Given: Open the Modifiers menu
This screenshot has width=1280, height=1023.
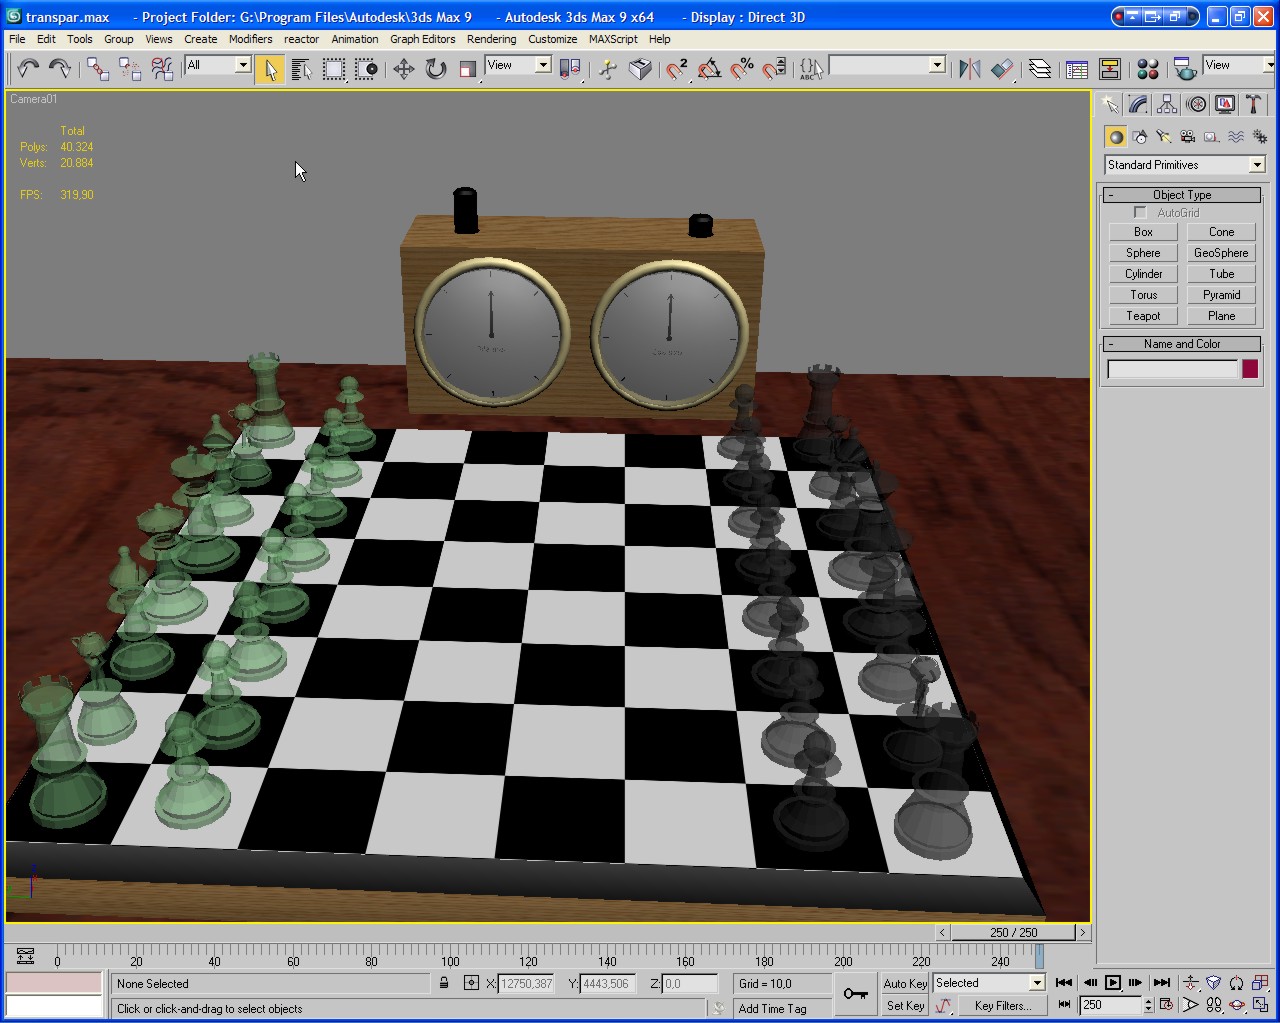Looking at the screenshot, I should pyautogui.click(x=250, y=39).
